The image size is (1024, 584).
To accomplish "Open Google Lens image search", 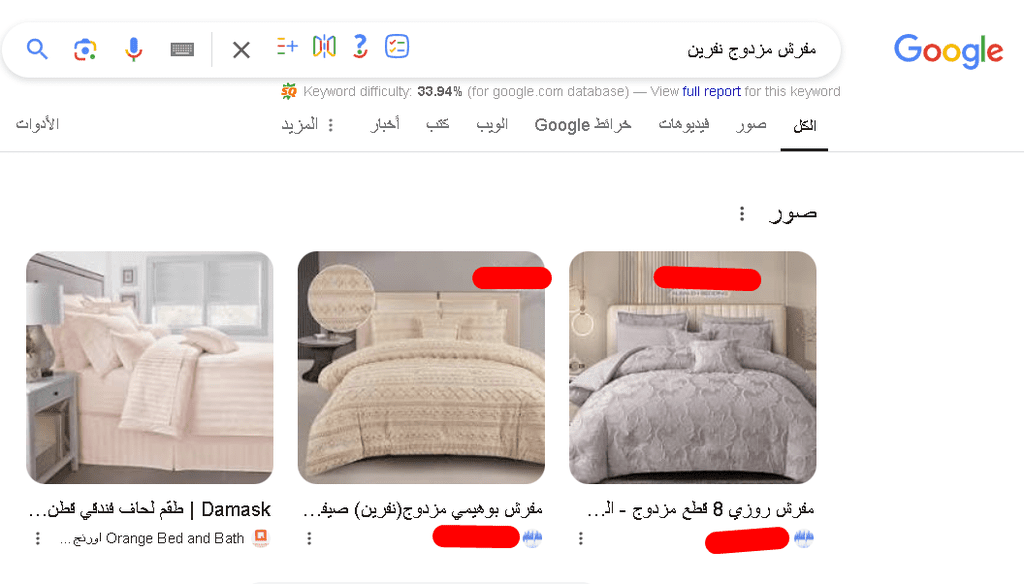I will (x=86, y=49).
